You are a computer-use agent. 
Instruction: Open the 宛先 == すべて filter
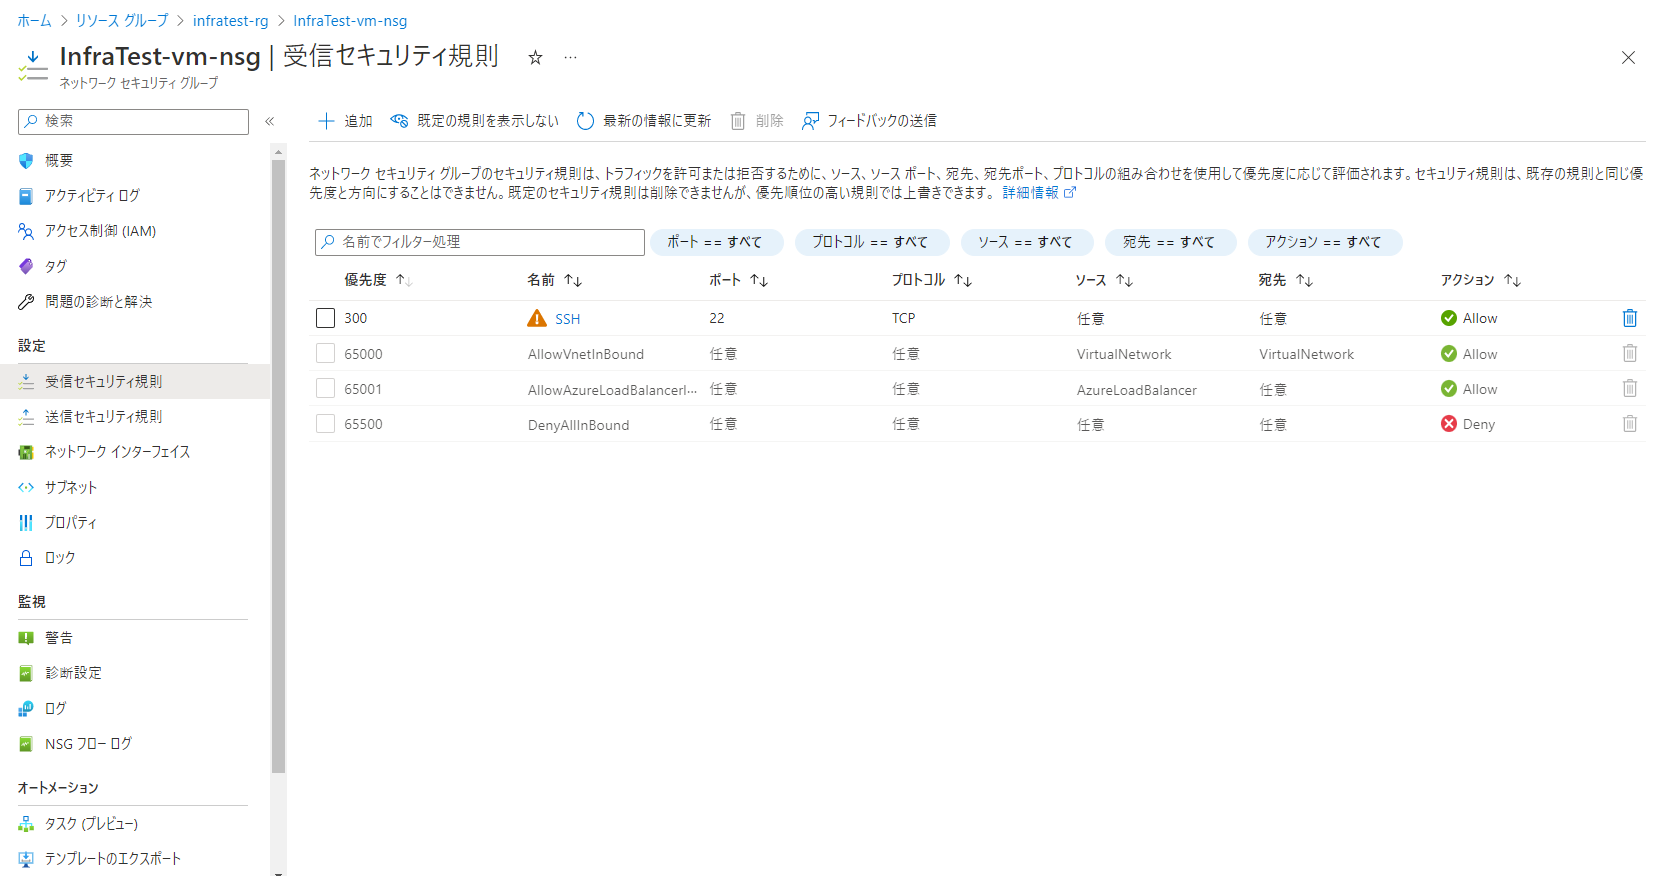click(x=1169, y=242)
